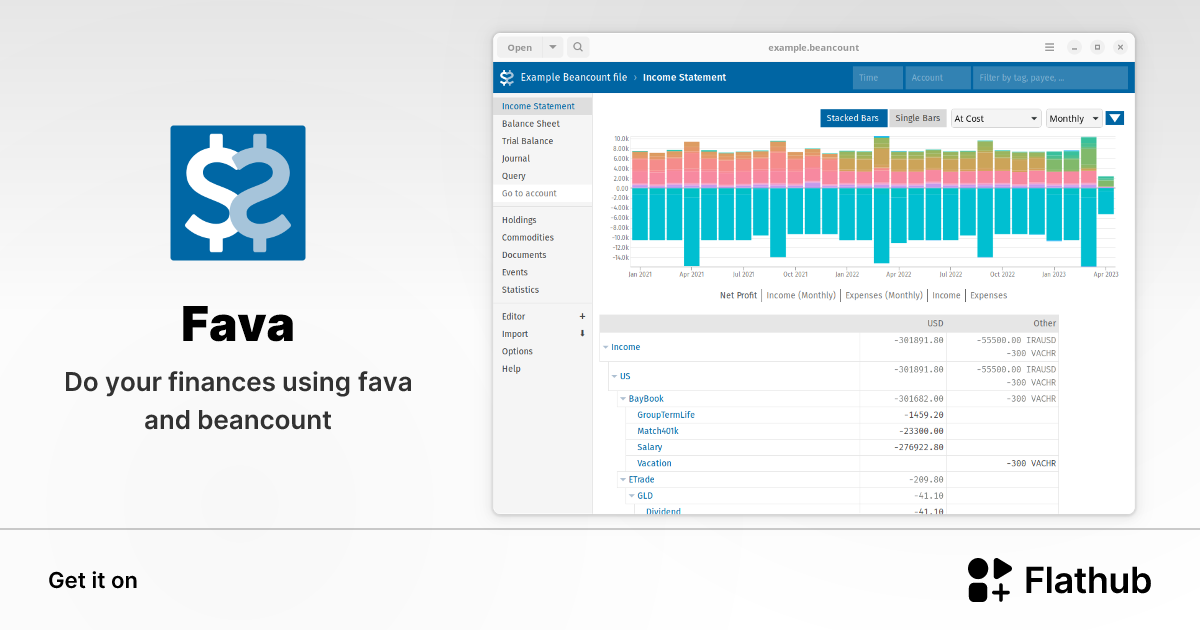
Task: Click the Time filter input field
Action: 877,77
